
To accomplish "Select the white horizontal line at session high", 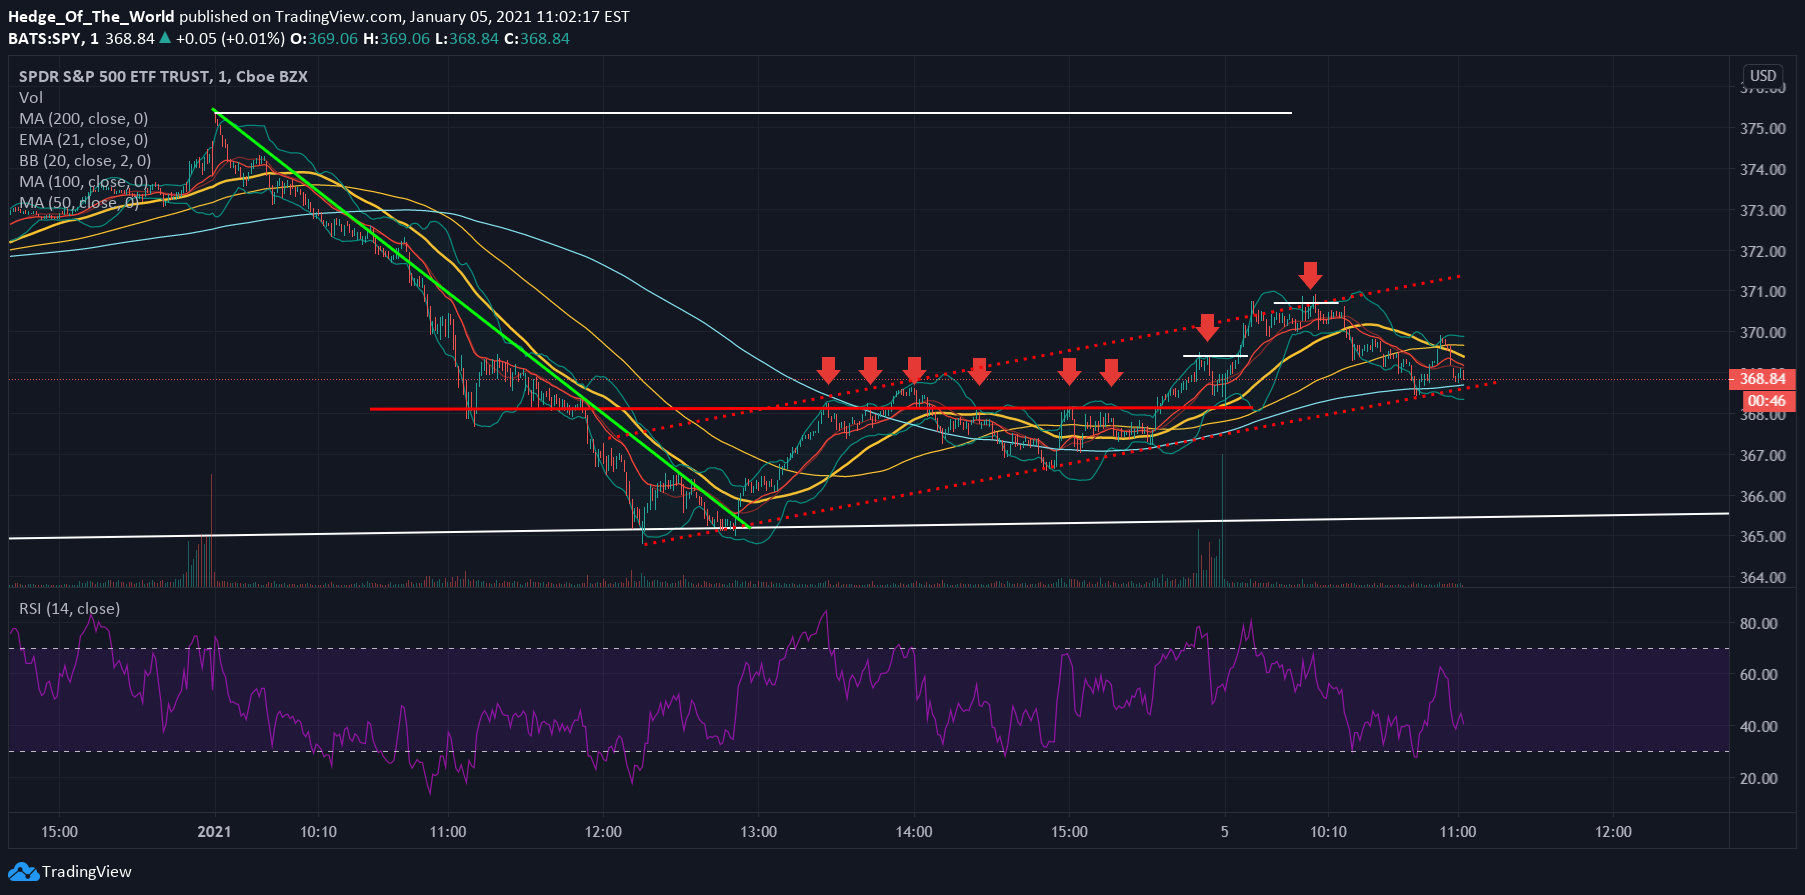I will pyautogui.click(x=752, y=113).
